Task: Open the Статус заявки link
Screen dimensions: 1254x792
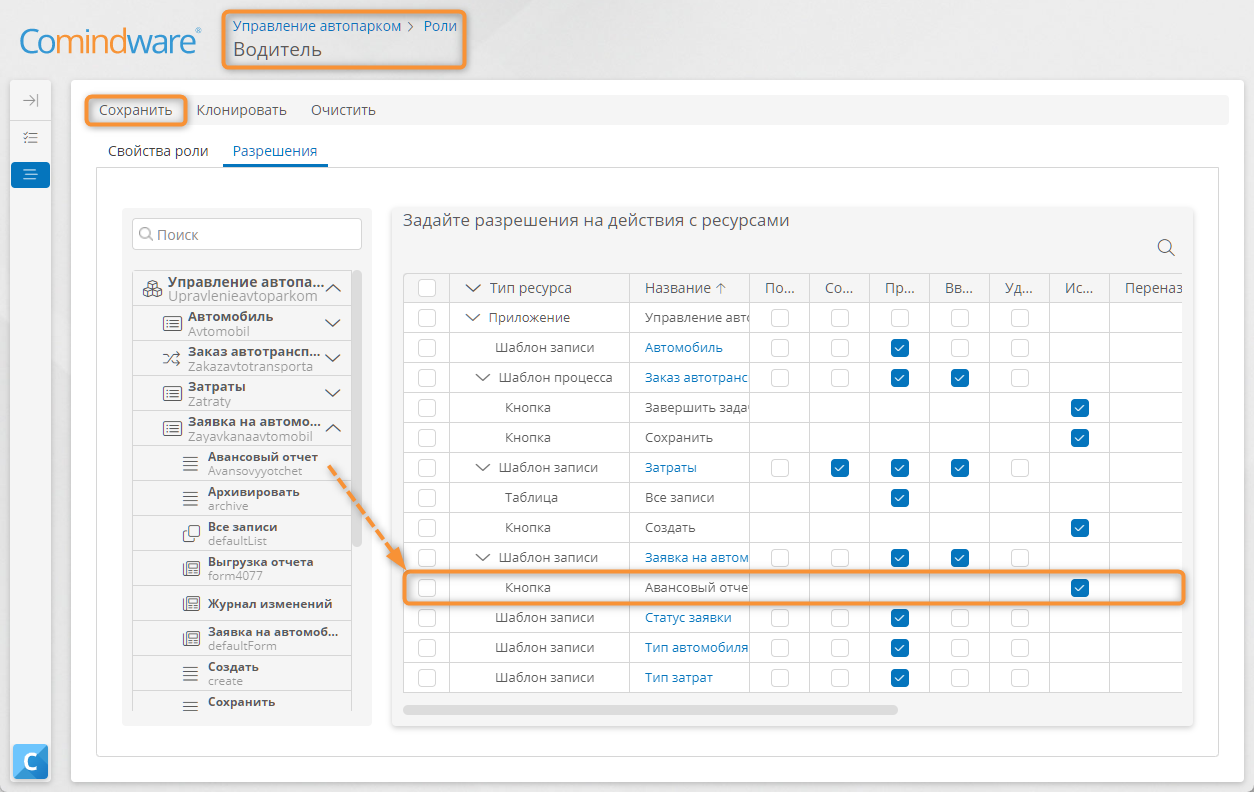Action: click(688, 618)
